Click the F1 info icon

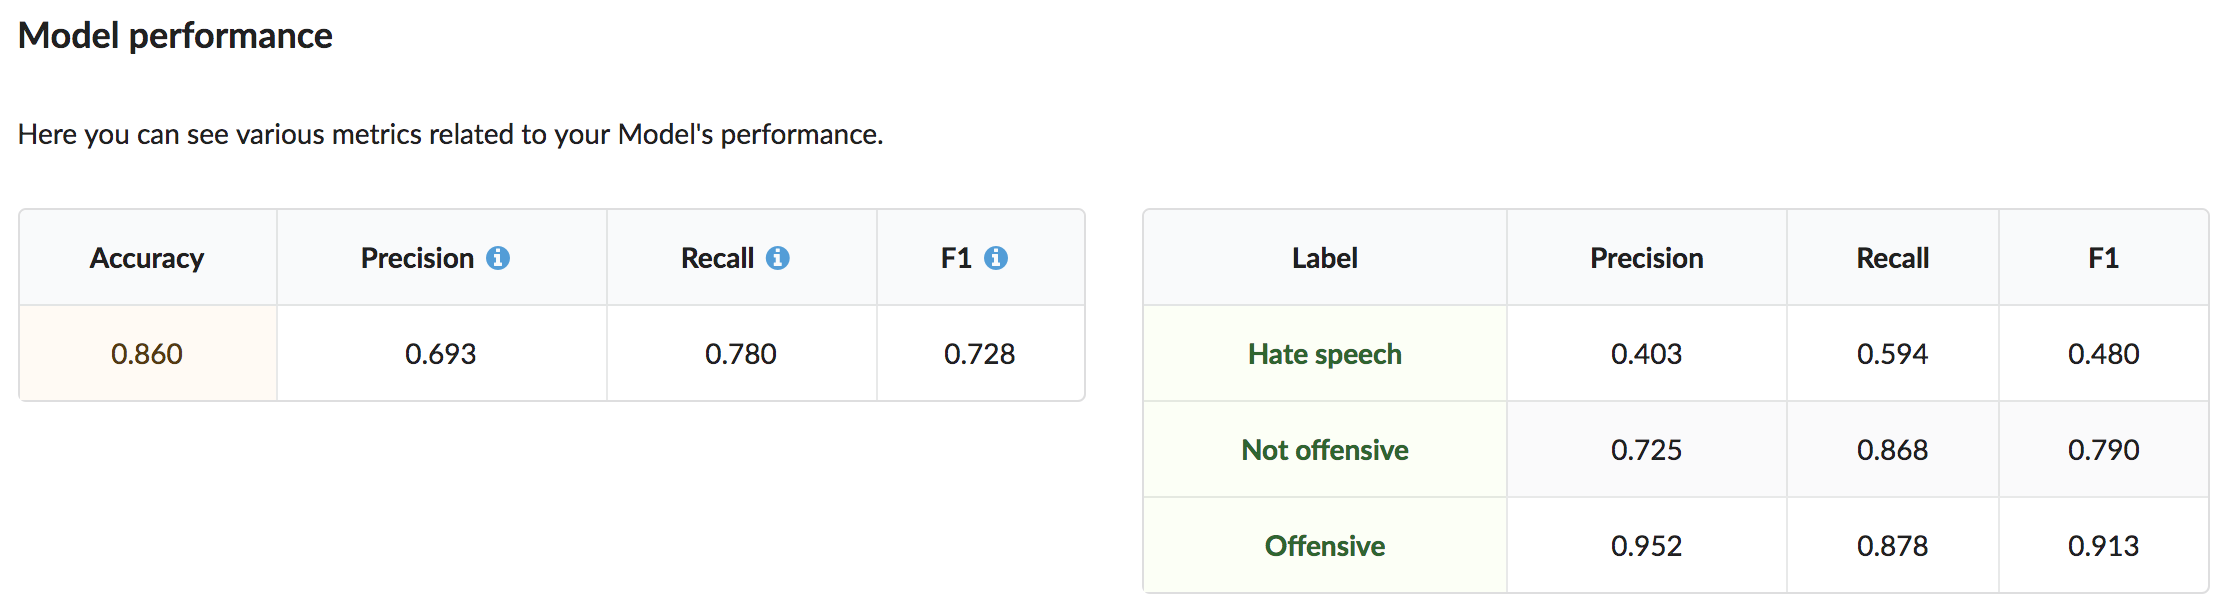click(x=996, y=258)
